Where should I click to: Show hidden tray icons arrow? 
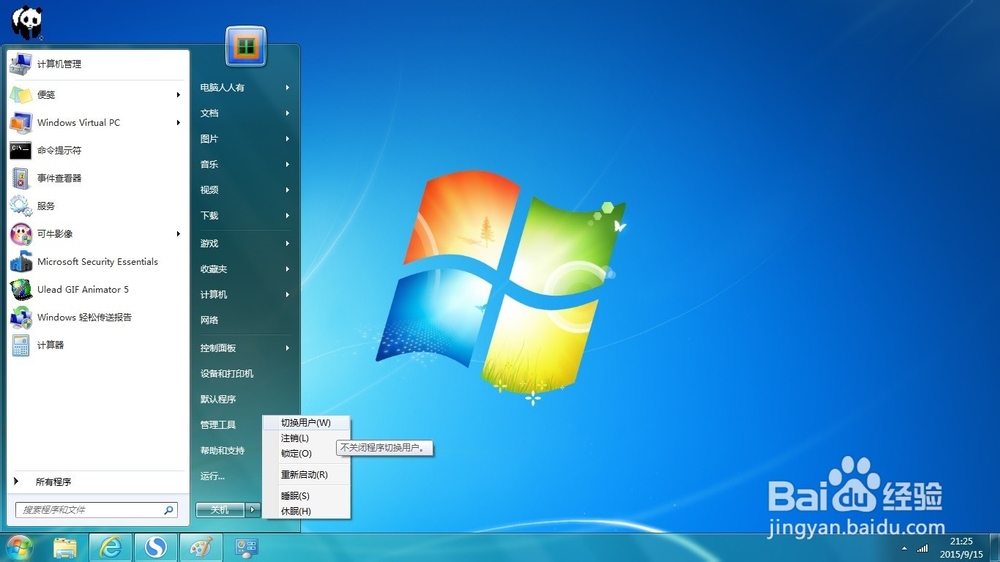904,549
